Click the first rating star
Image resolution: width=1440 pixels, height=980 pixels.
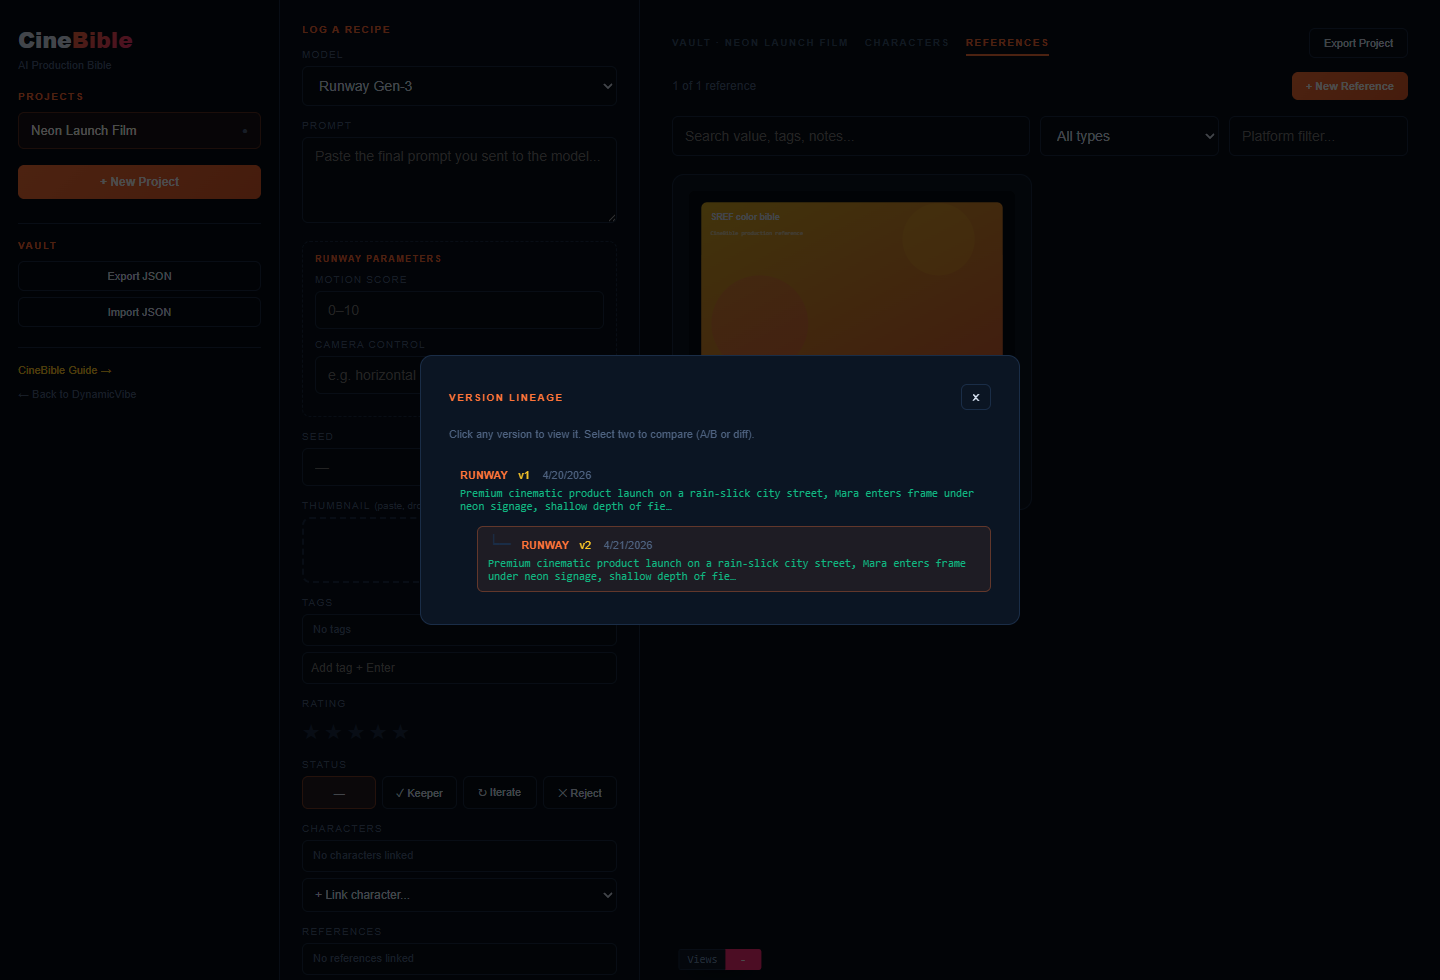pyautogui.click(x=311, y=732)
